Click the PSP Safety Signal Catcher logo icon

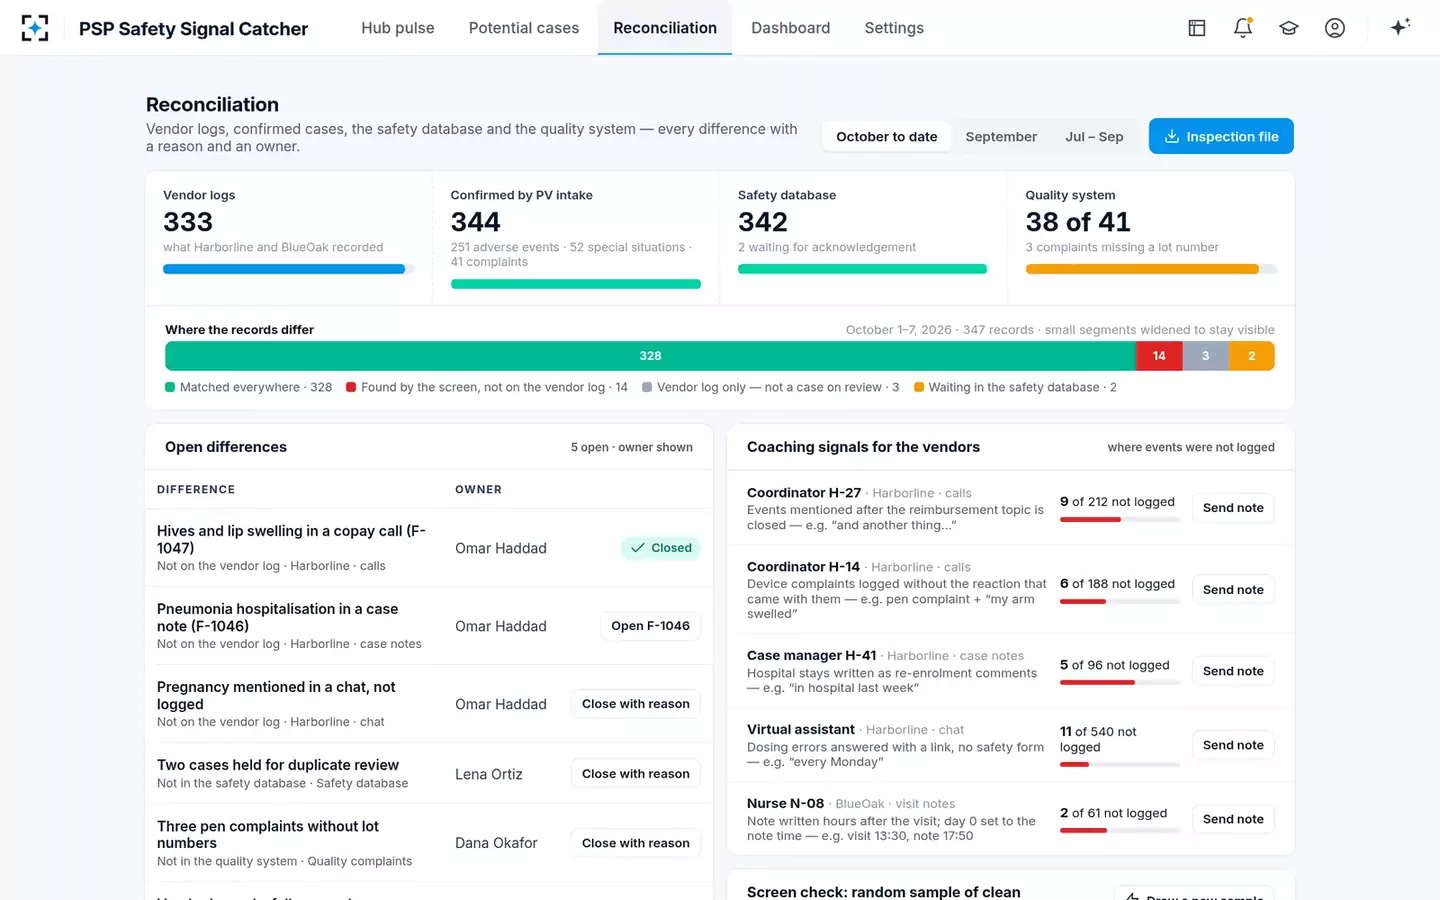pos(35,28)
